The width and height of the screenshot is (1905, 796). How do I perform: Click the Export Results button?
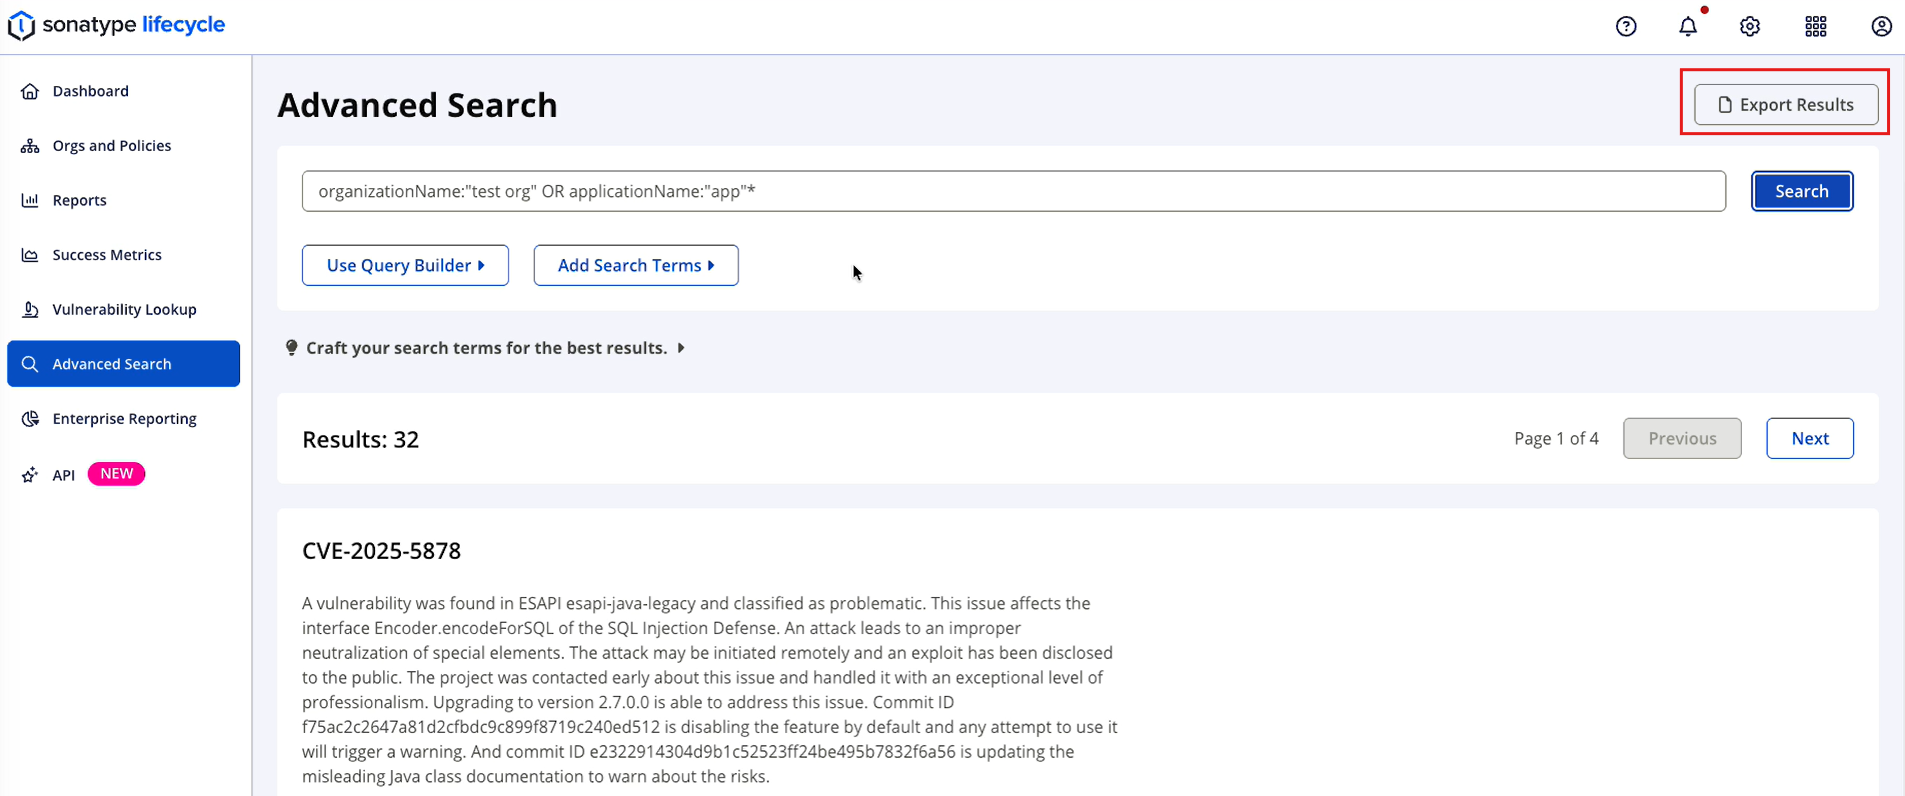[x=1786, y=105]
